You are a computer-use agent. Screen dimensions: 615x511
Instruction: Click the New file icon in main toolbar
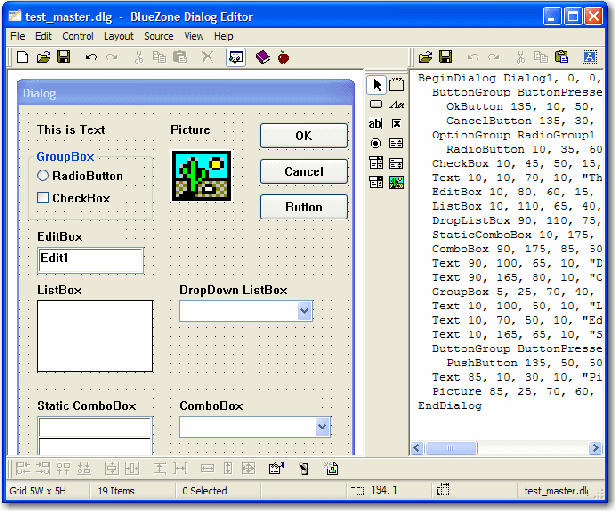pos(22,57)
